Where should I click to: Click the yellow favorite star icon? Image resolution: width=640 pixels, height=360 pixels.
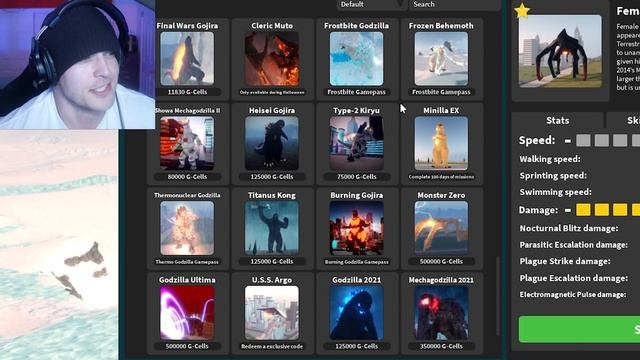click(522, 11)
